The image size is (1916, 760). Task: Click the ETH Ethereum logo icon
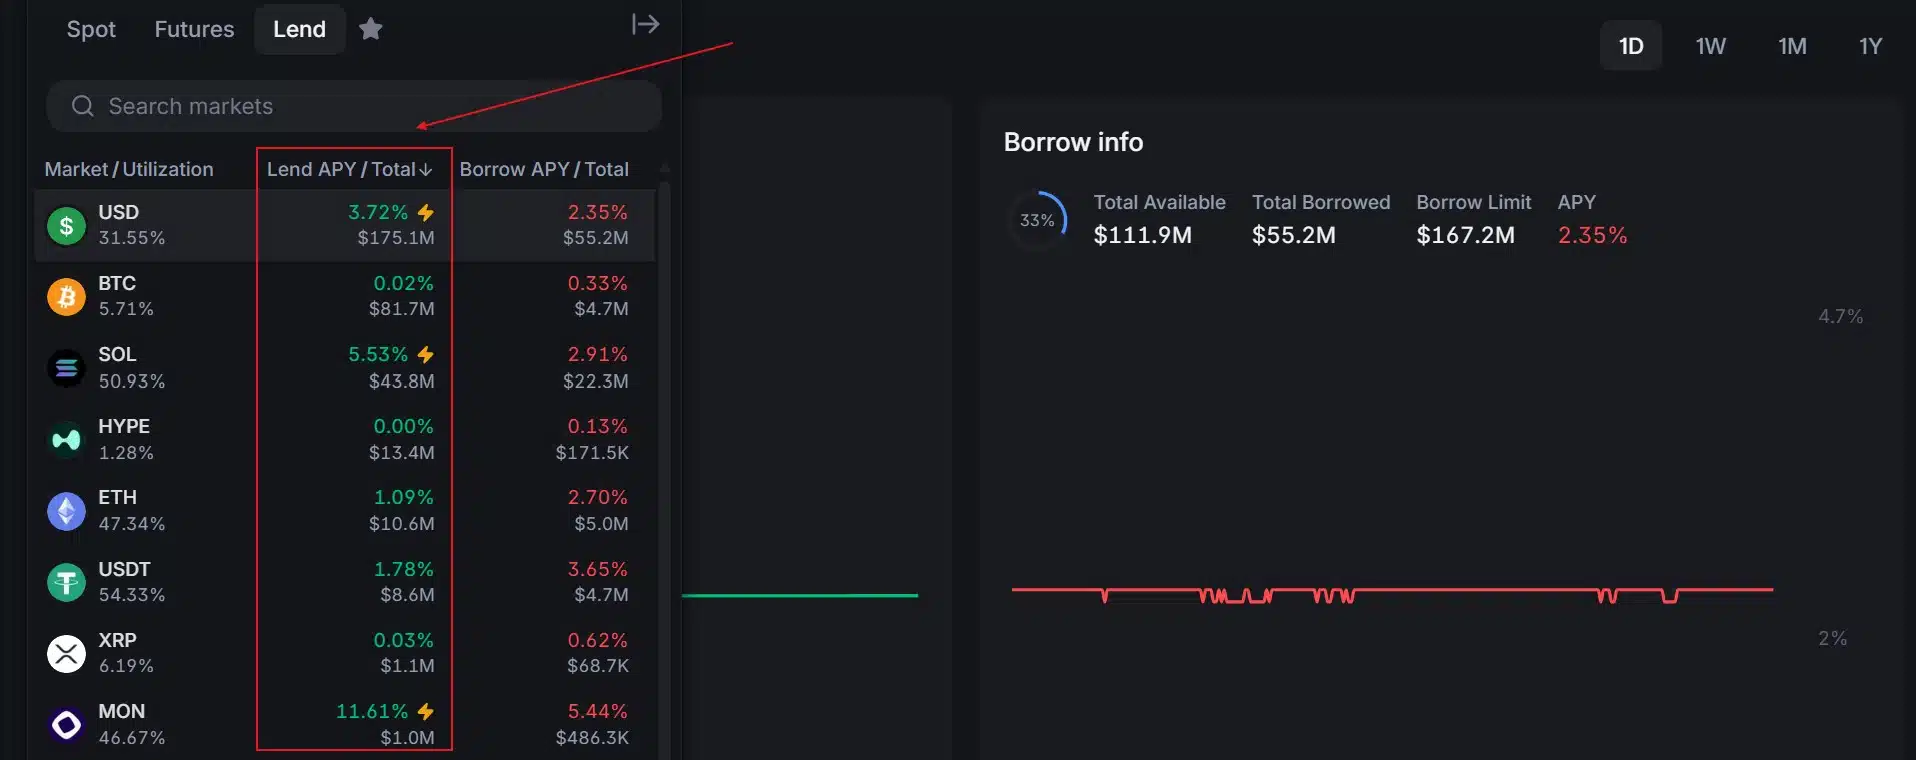66,511
